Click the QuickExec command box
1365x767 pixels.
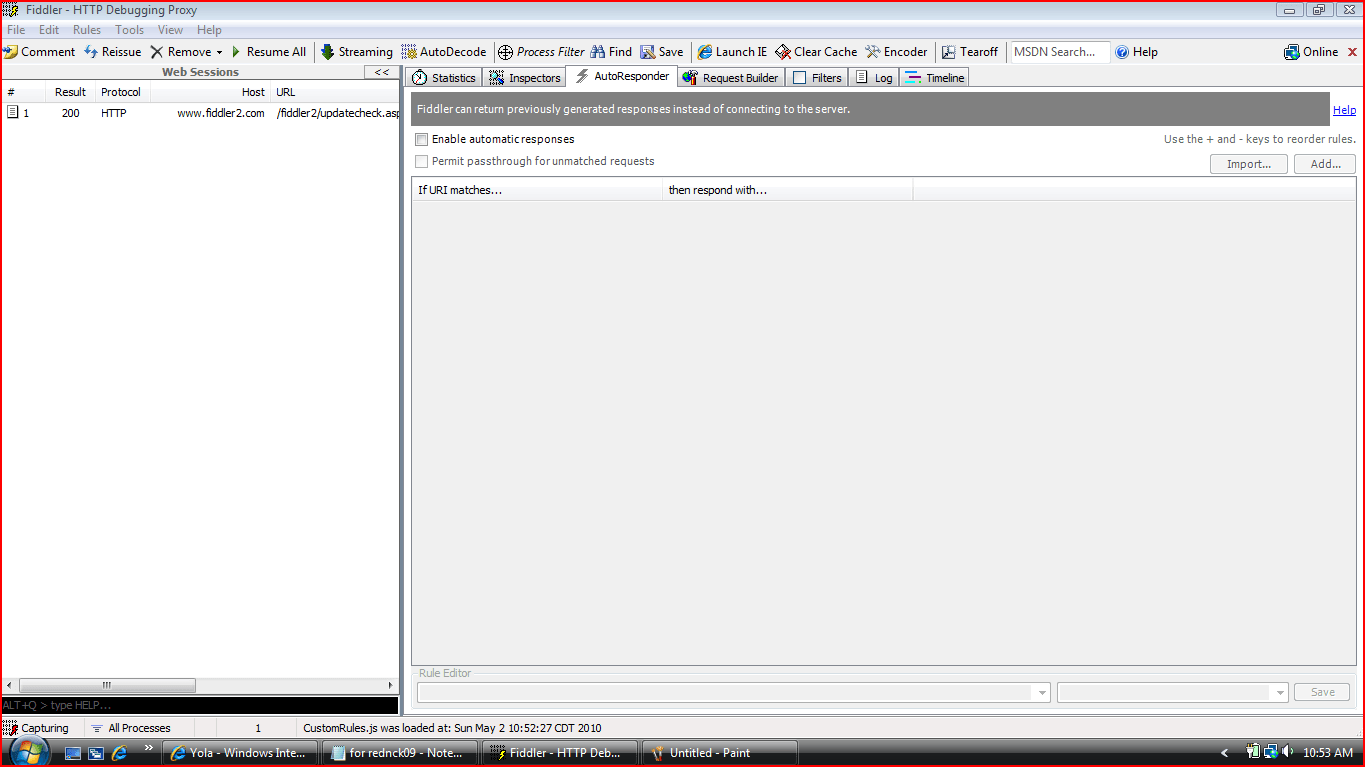tap(200, 706)
